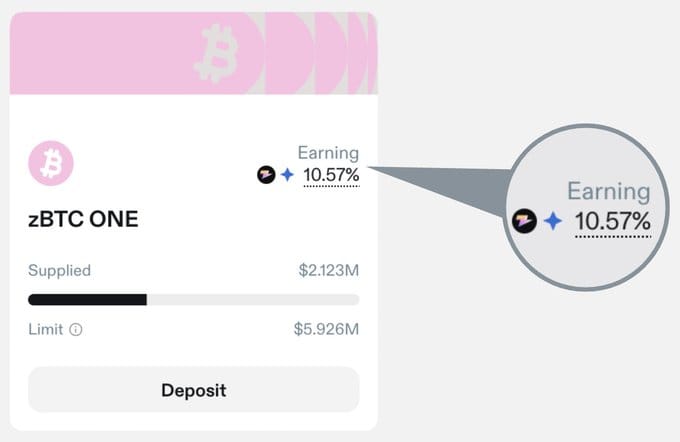Click the black Zeus reward icon in card
The height and width of the screenshot is (442, 680).
[x=266, y=175]
